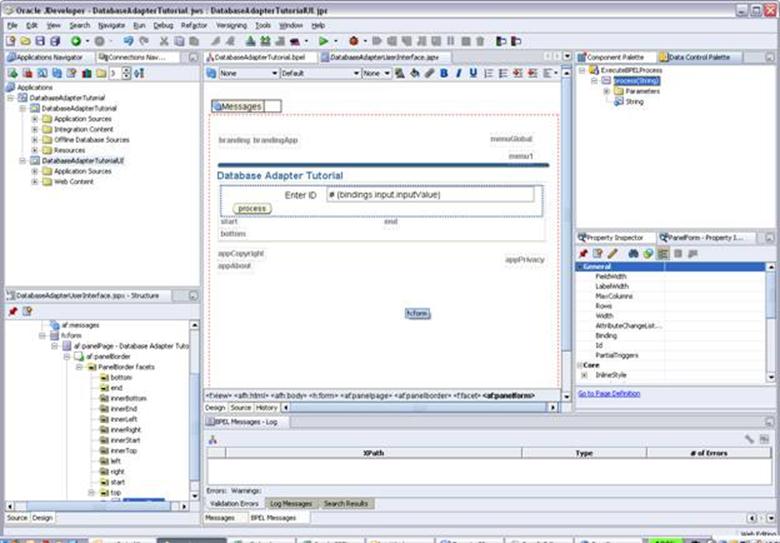Click the bulleted list formatting icon
The height and width of the screenshot is (543, 780).
pos(503,74)
